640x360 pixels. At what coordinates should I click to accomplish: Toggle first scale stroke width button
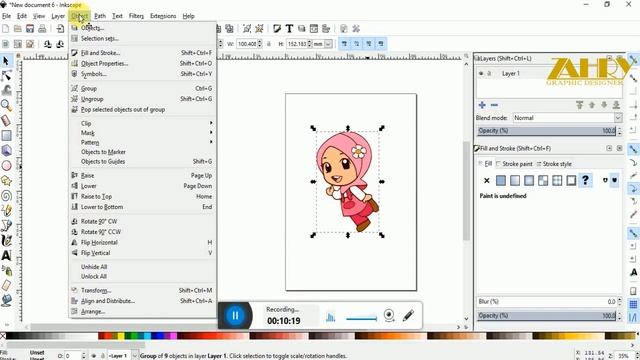pyautogui.click(x=344, y=44)
